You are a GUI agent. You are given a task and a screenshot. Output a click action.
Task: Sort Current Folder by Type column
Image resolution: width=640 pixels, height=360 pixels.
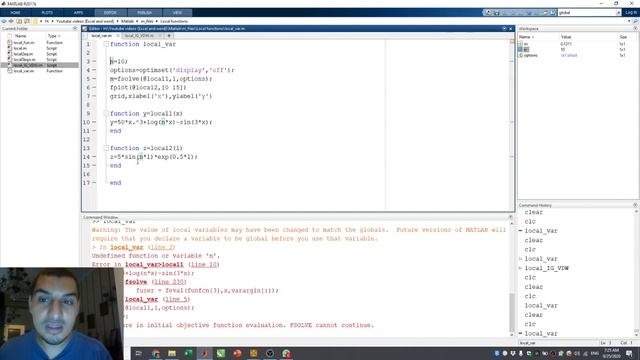(53, 36)
